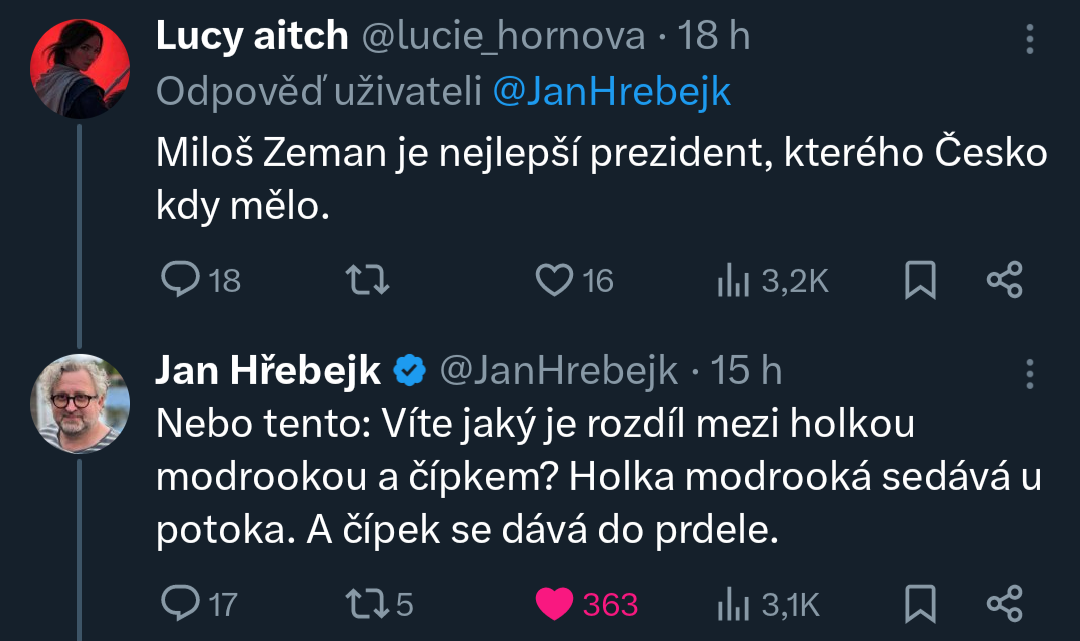Share Lucy aitch's tweet
The width and height of the screenshot is (1080, 641).
1005,280
